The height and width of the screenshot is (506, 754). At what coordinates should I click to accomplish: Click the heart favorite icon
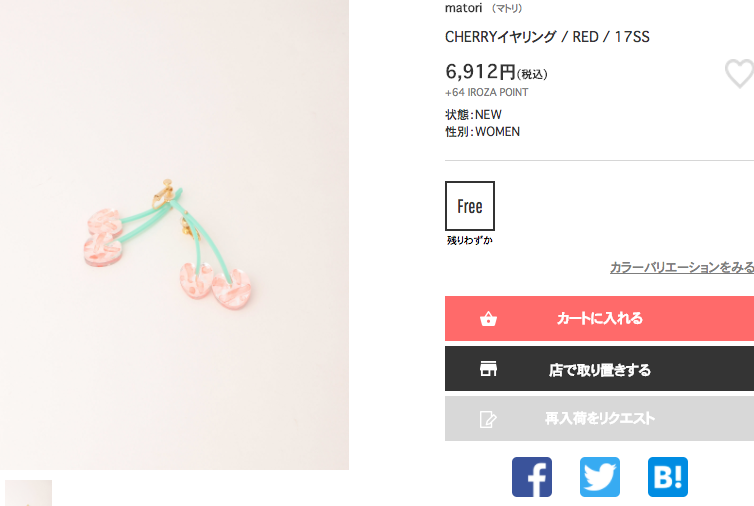740,74
